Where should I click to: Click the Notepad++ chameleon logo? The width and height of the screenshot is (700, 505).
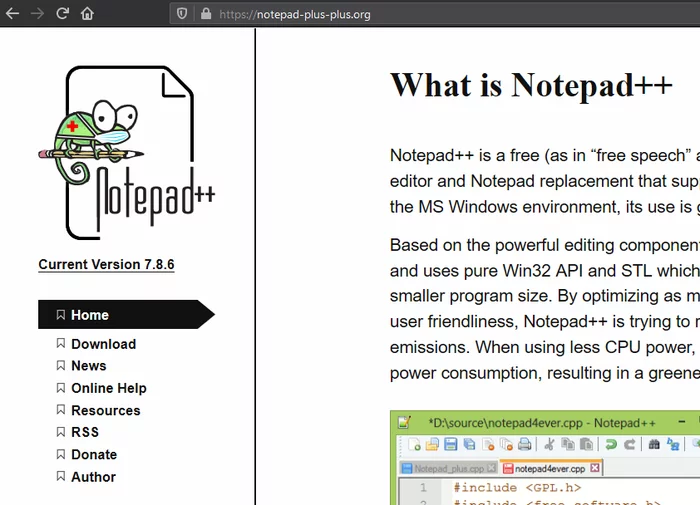pos(127,152)
